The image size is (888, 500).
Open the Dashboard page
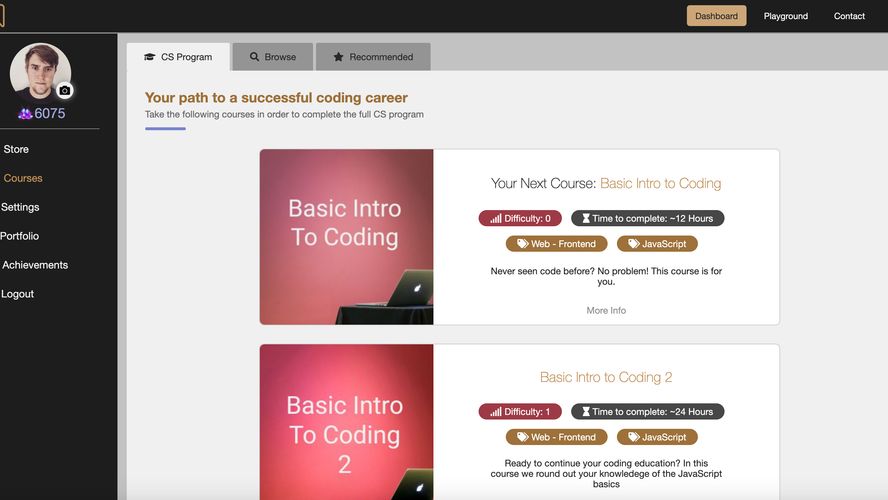pyautogui.click(x=716, y=16)
